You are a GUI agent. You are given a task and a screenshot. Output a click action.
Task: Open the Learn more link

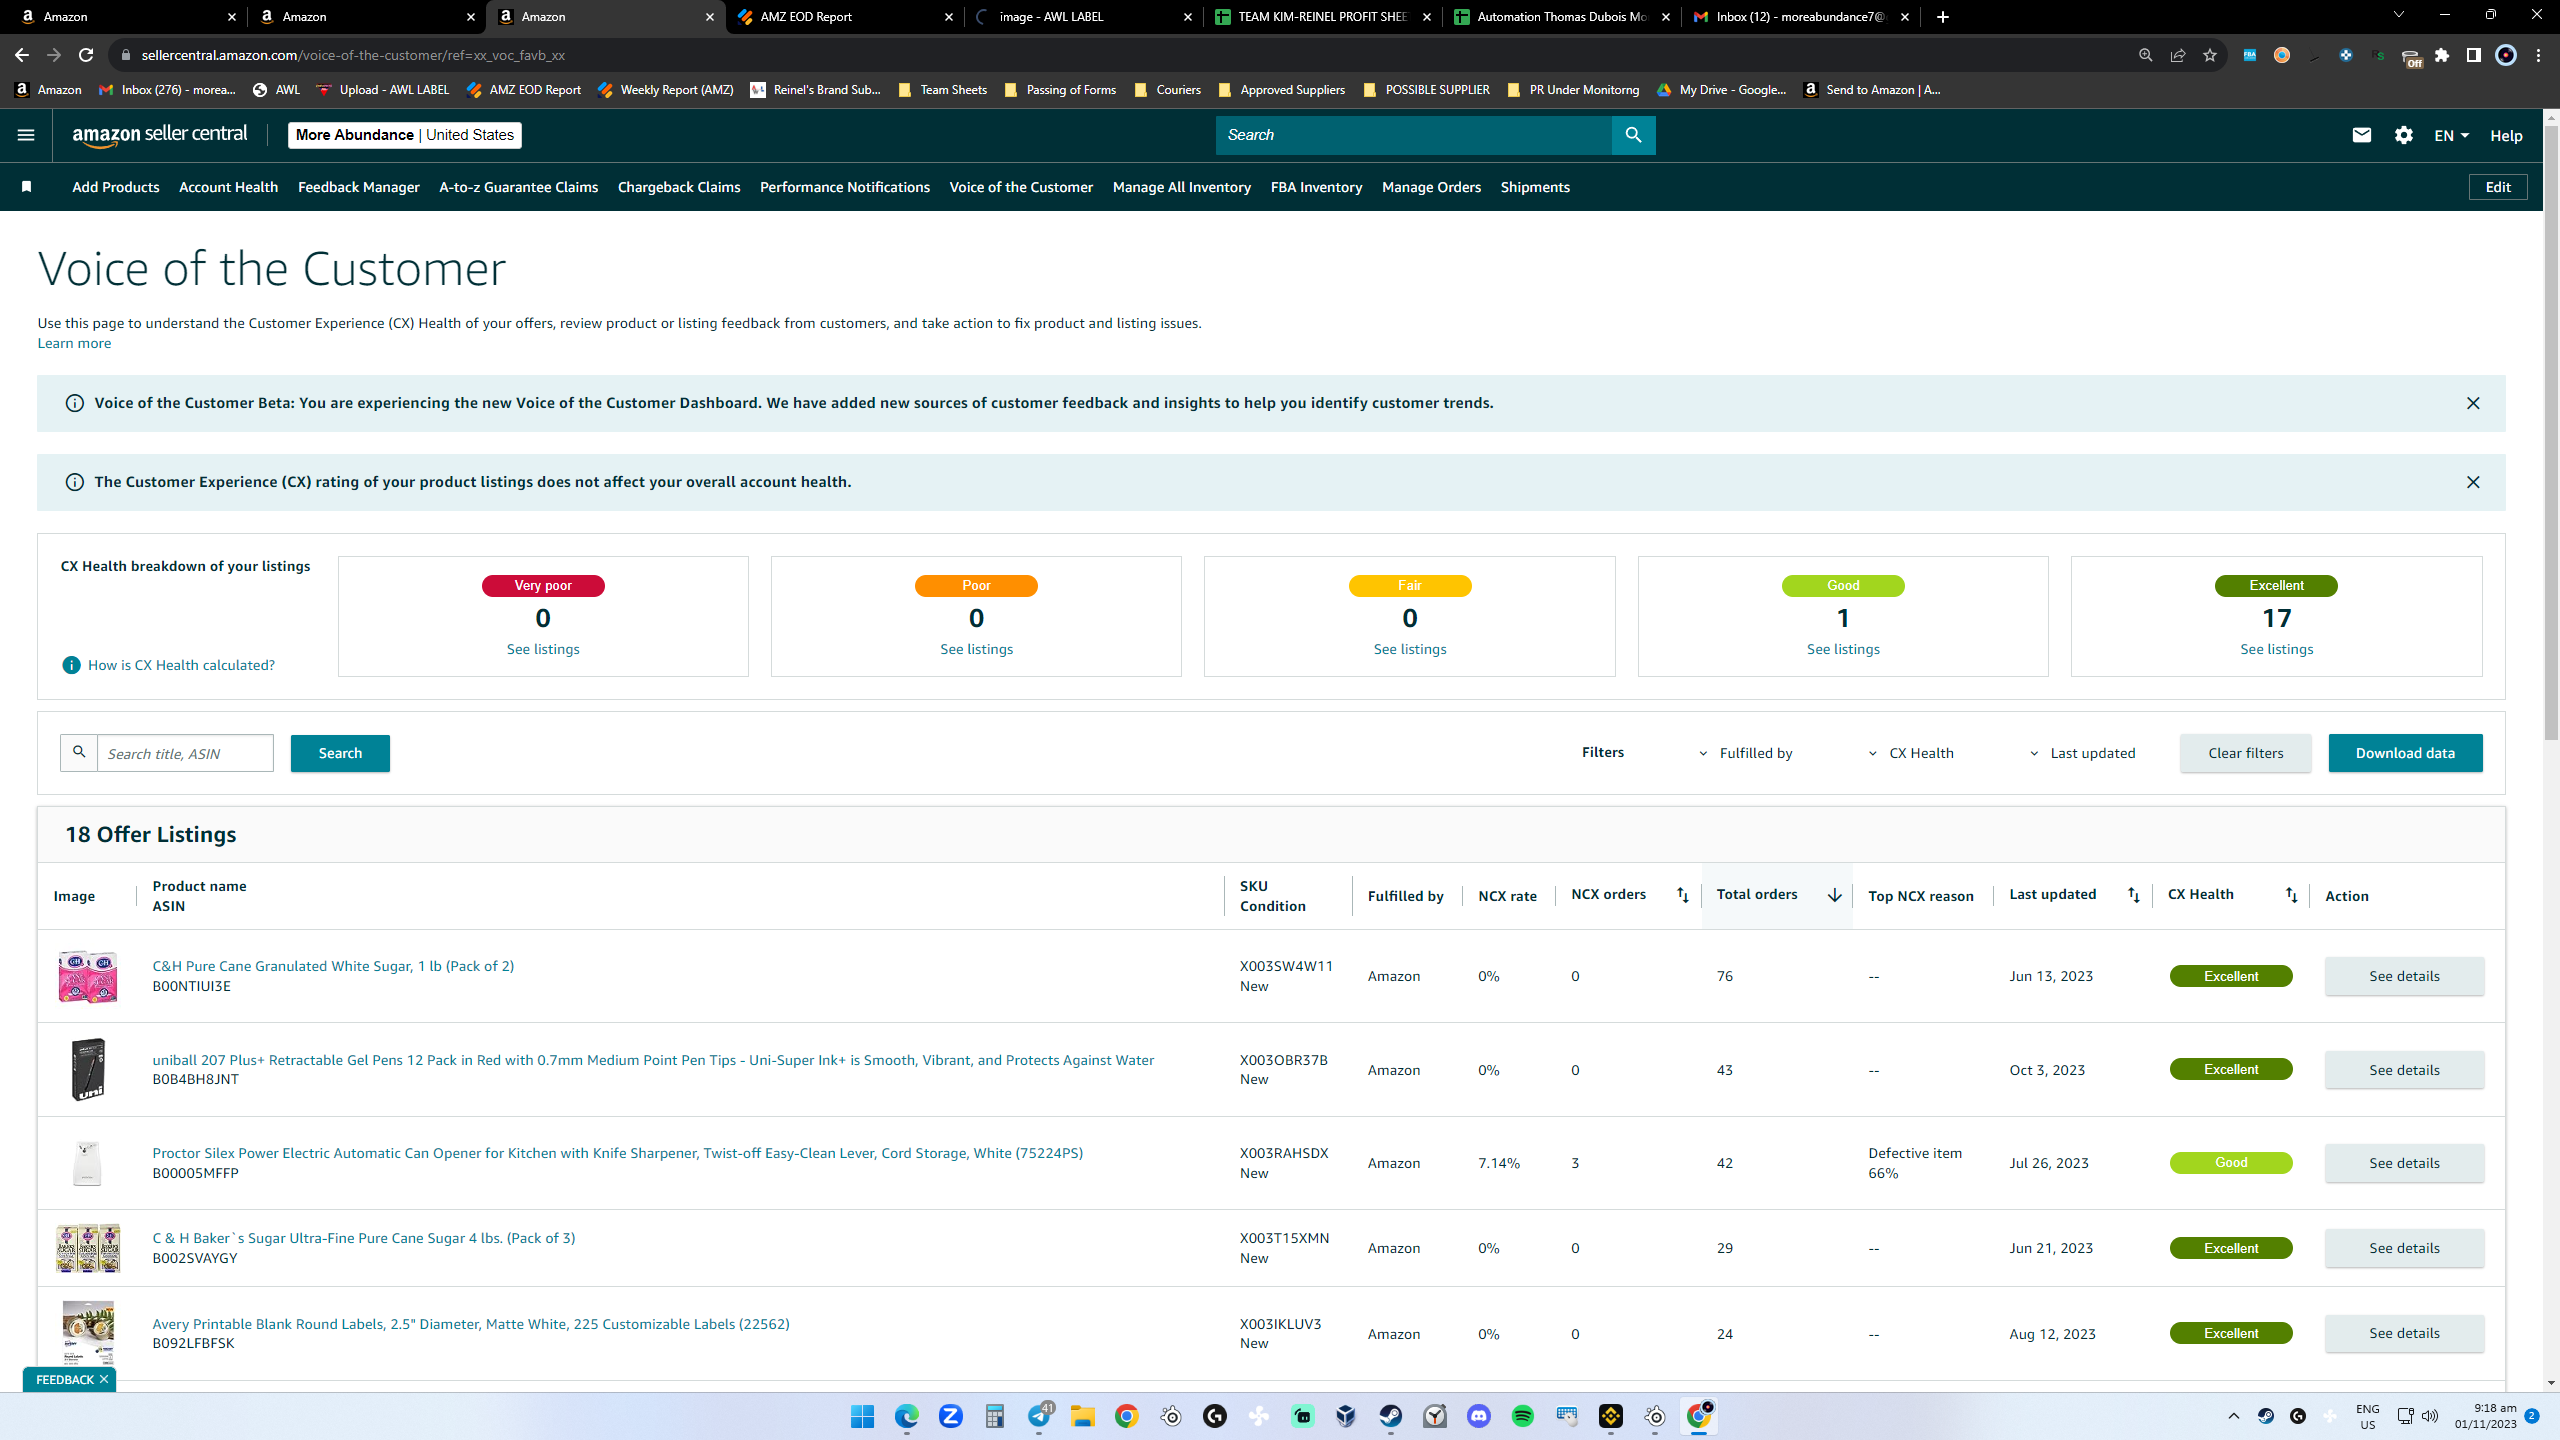[x=74, y=343]
